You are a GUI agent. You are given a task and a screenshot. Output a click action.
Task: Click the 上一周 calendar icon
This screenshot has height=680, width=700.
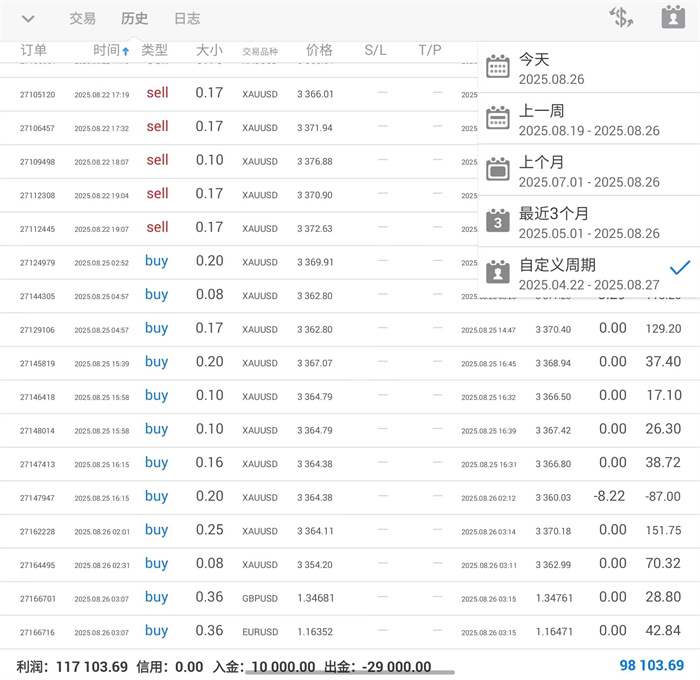pyautogui.click(x=498, y=118)
